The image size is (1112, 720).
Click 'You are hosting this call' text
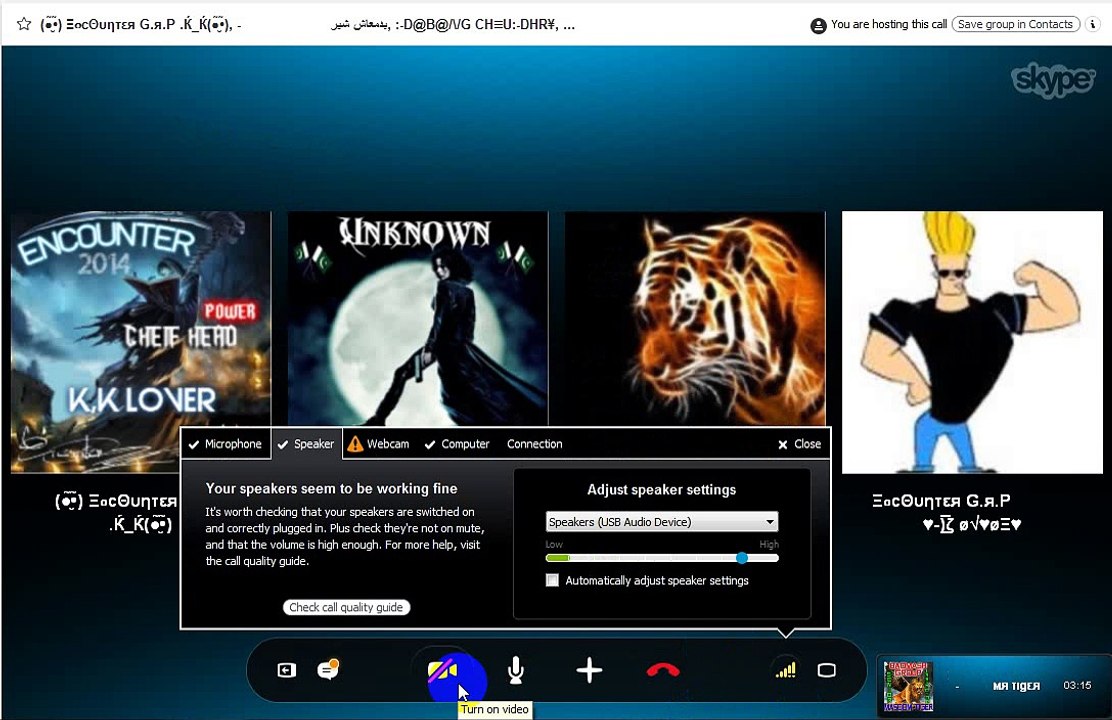[889, 24]
